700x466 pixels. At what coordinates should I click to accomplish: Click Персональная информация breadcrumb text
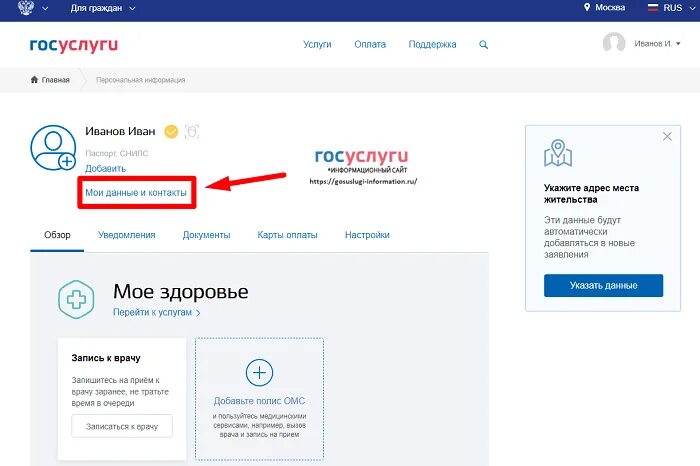click(x=141, y=80)
